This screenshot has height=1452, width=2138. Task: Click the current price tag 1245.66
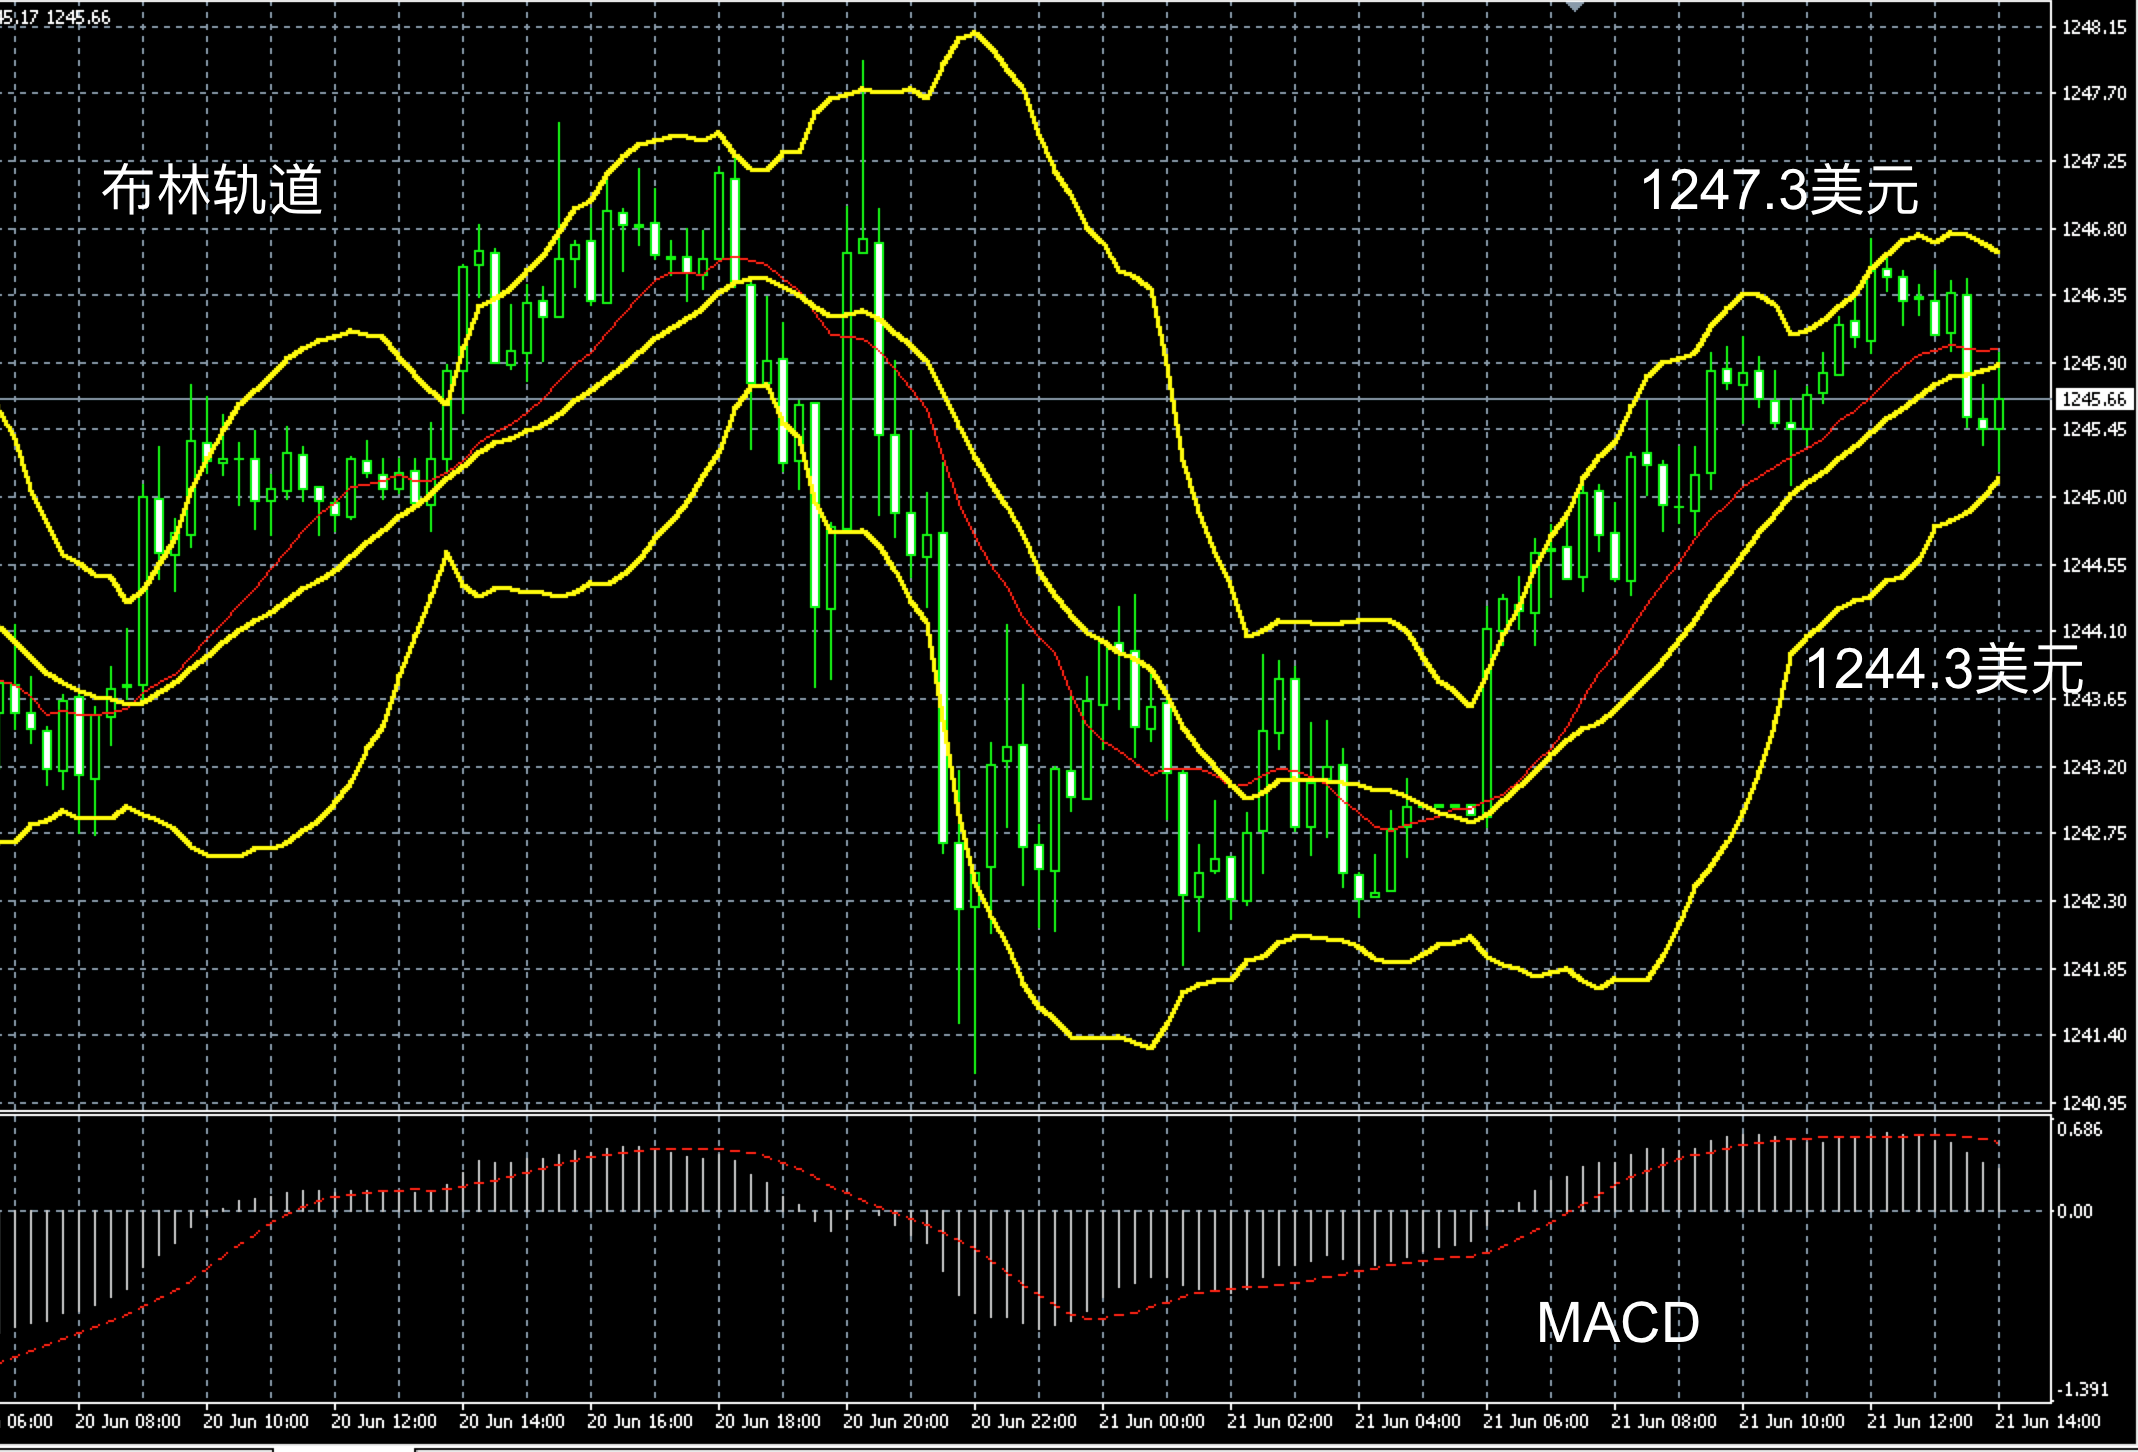(2094, 399)
